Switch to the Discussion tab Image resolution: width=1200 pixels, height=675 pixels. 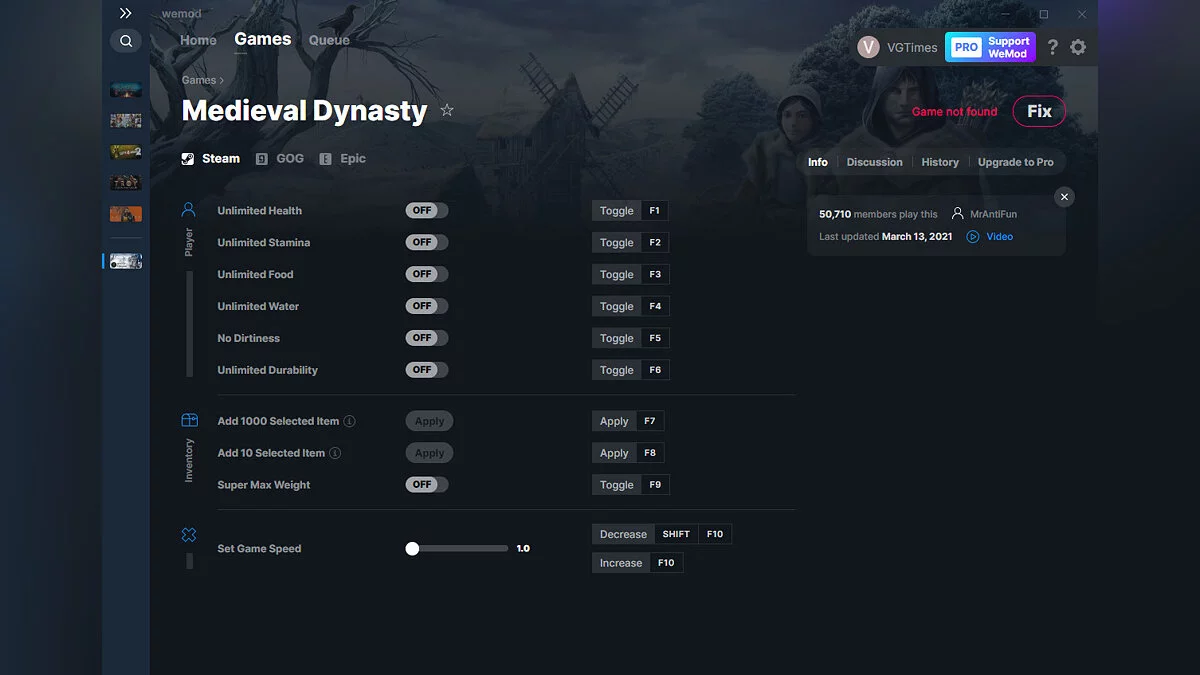[874, 162]
